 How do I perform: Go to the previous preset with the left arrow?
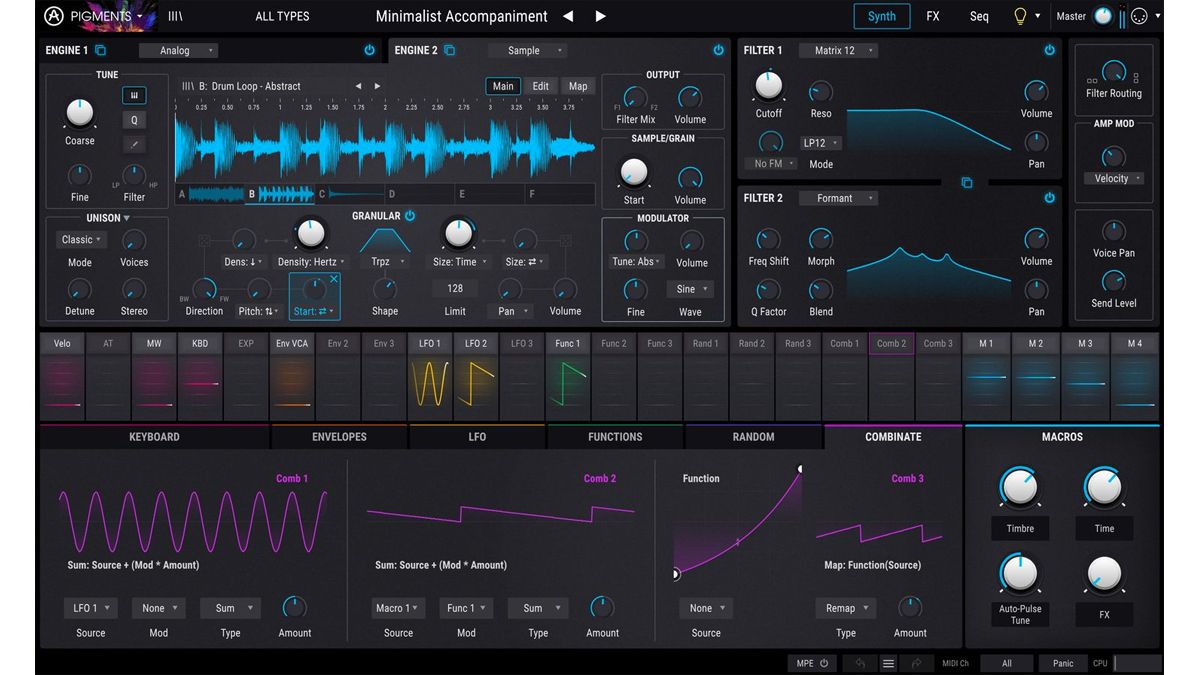568,16
